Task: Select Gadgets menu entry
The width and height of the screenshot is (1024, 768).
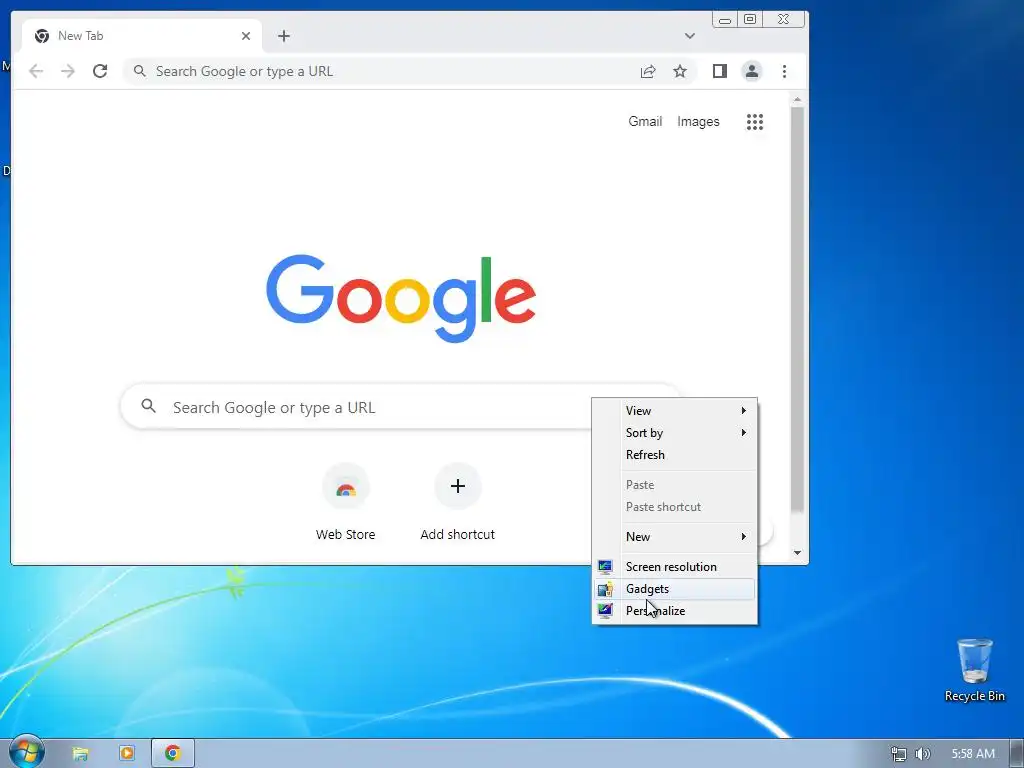Action: click(675, 589)
